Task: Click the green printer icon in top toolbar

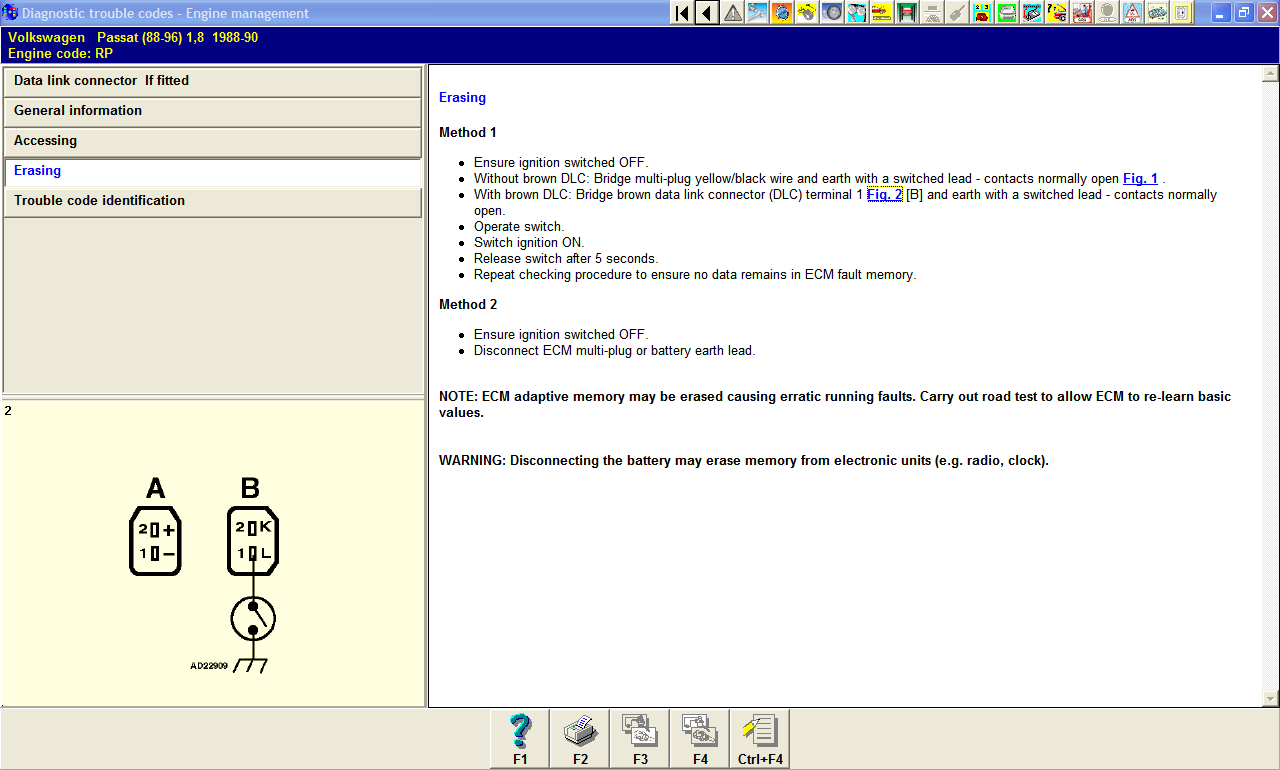Action: tap(1007, 13)
